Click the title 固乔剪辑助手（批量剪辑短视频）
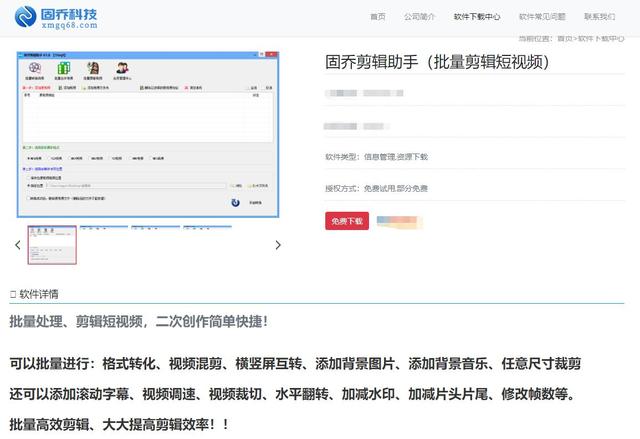The height and width of the screenshot is (439, 640). point(438,62)
